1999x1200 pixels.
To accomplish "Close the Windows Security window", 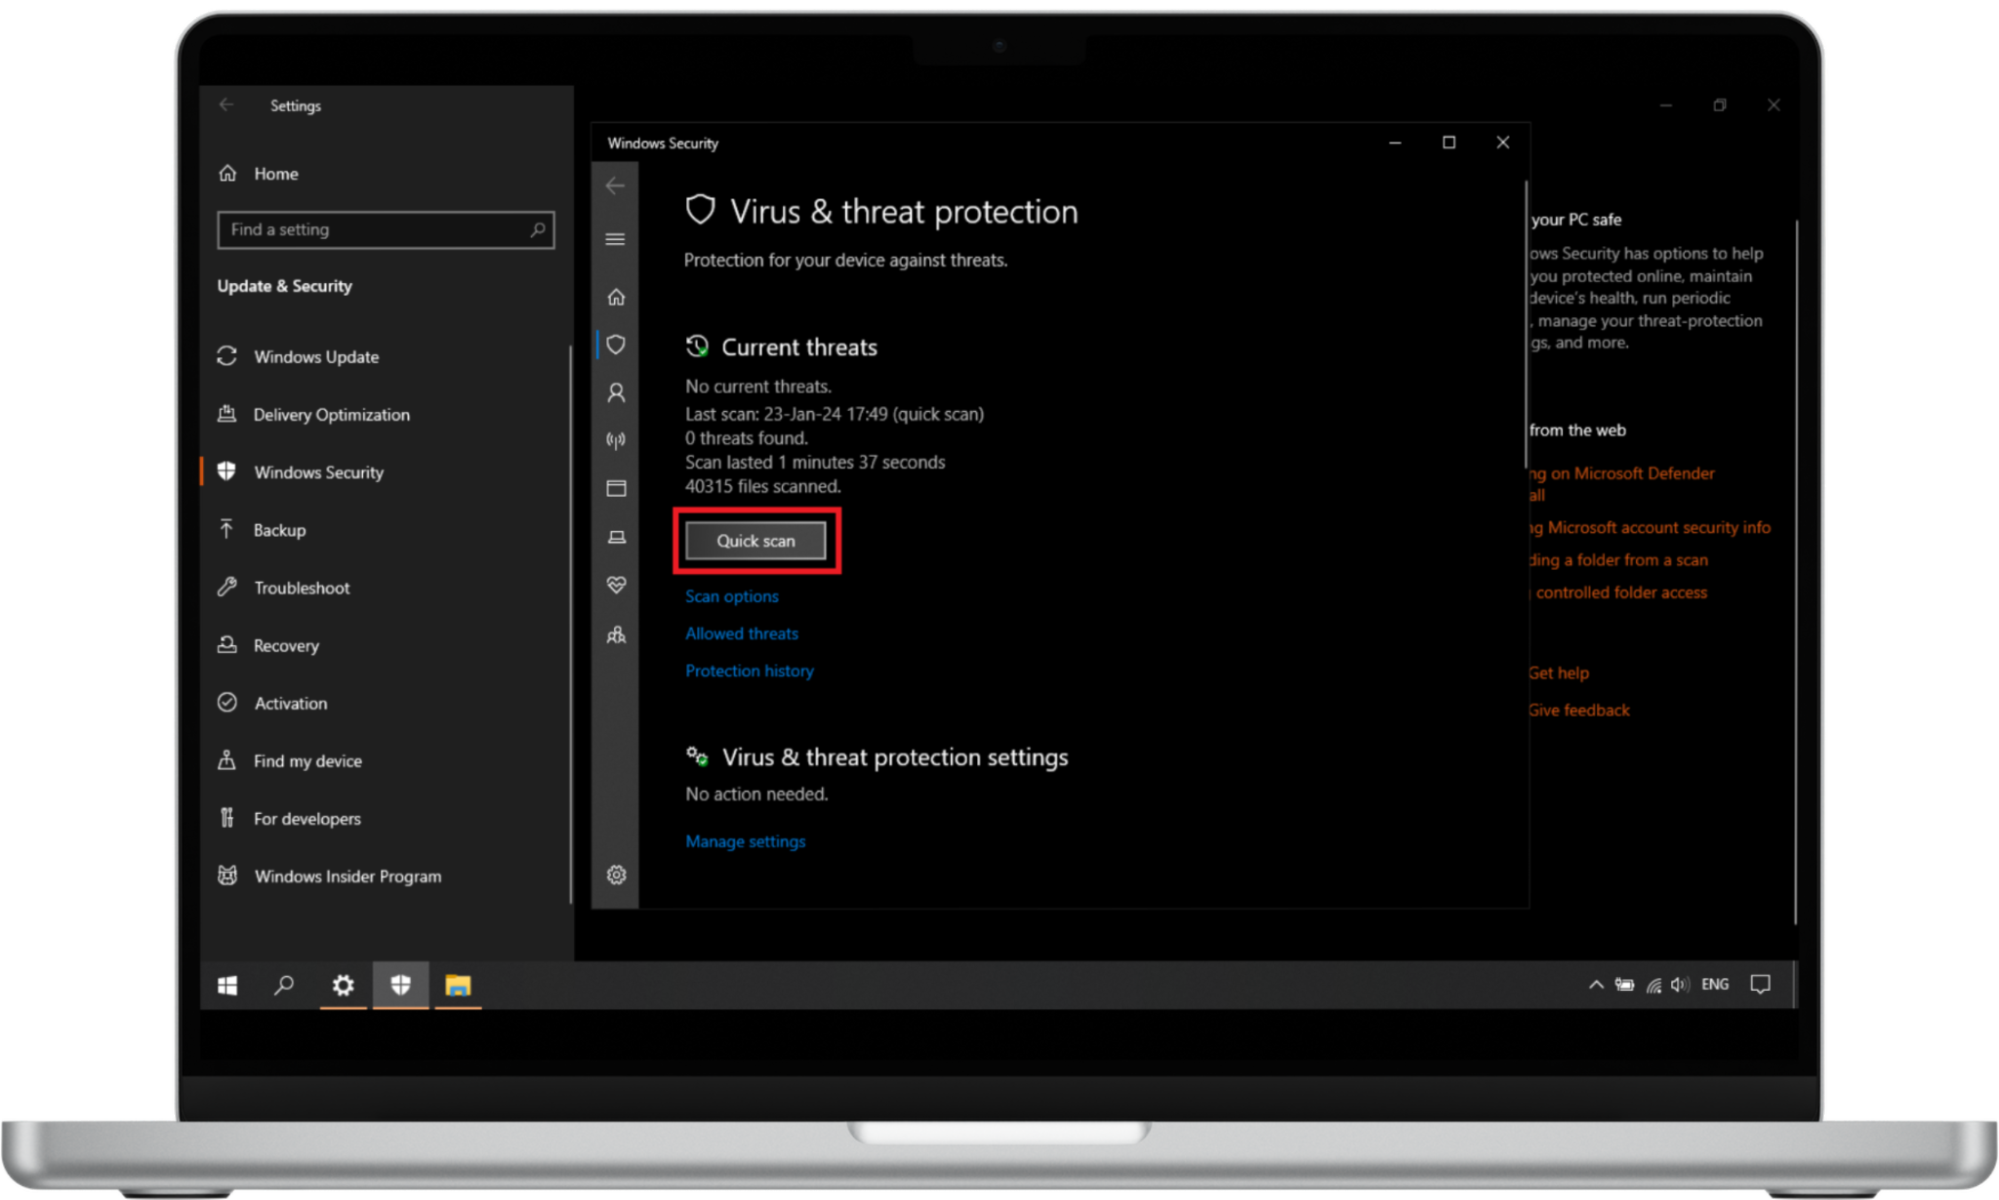I will click(x=1502, y=143).
